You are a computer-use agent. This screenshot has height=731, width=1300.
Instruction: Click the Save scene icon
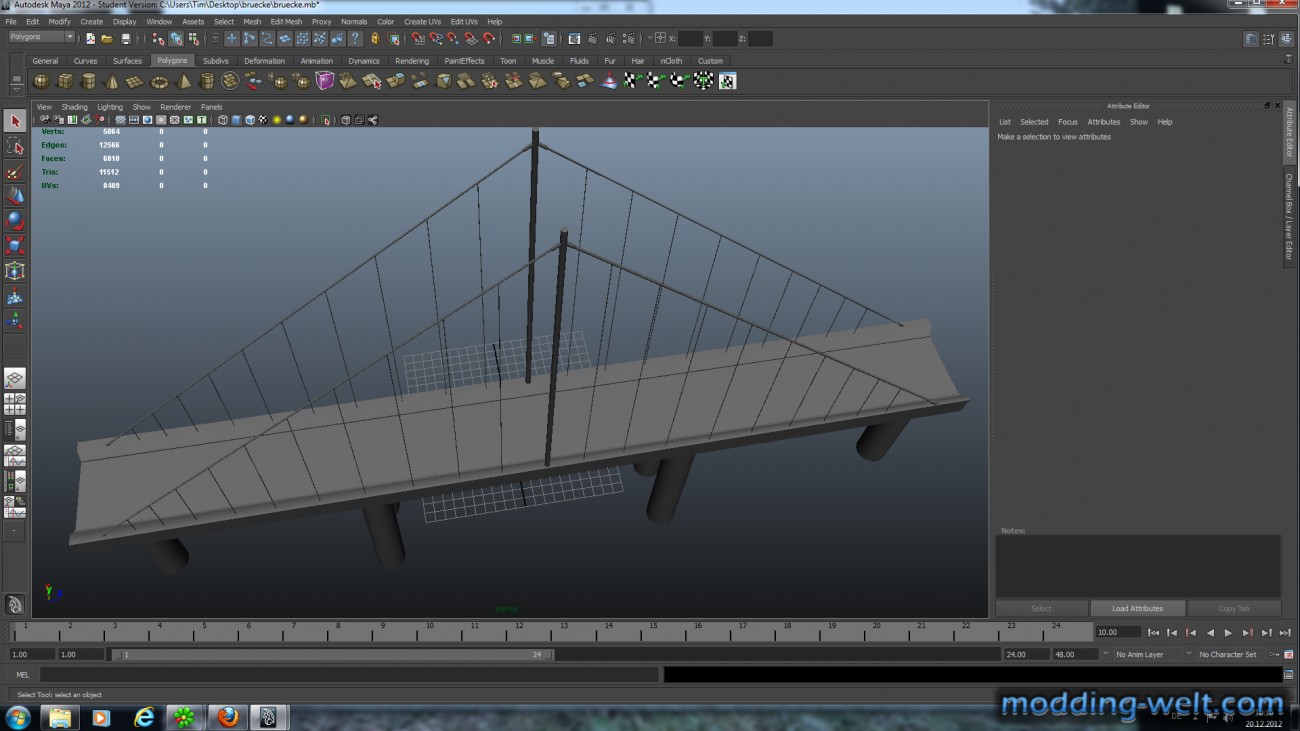tap(125, 39)
